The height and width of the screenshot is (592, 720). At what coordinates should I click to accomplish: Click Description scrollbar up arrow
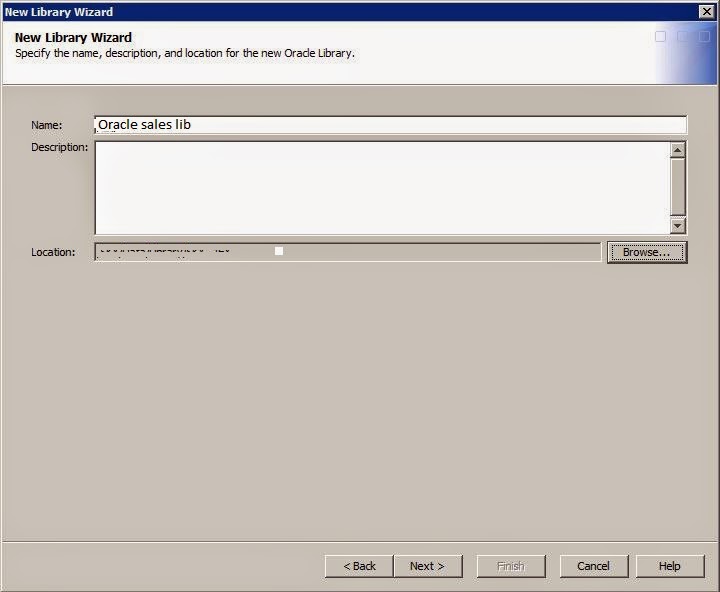tap(678, 150)
